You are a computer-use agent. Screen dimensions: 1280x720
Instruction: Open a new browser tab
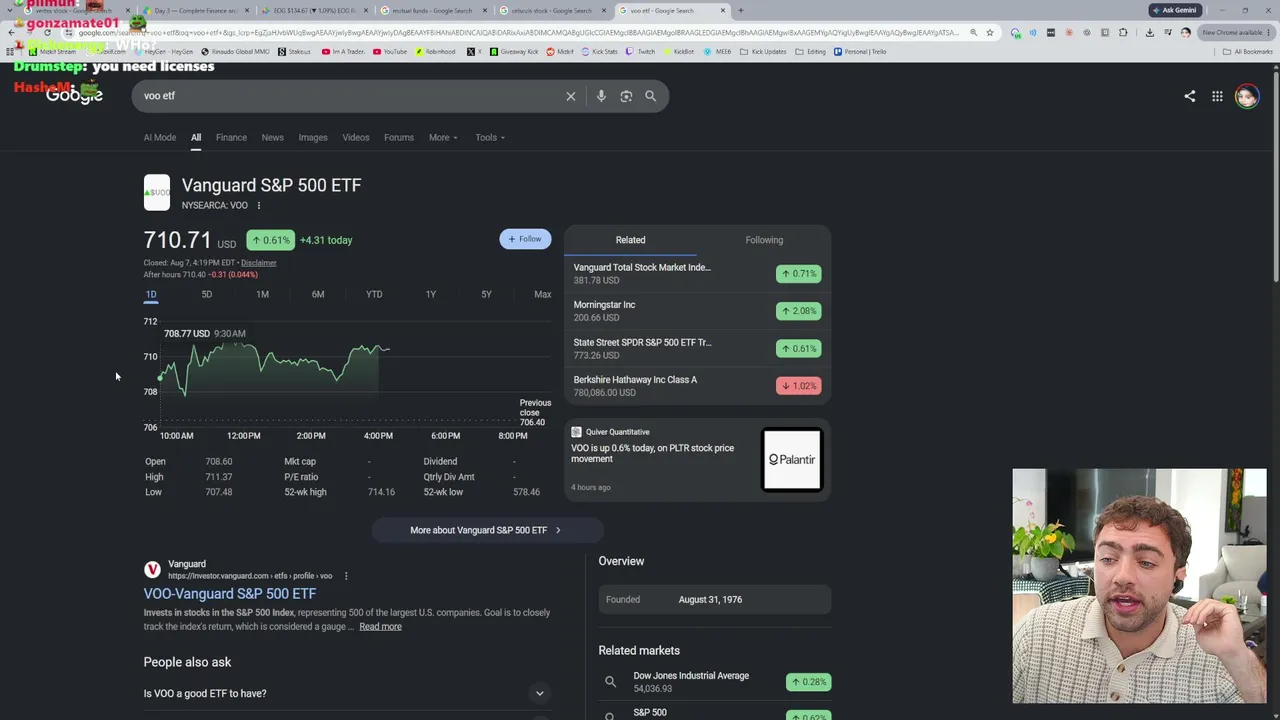tap(740, 11)
